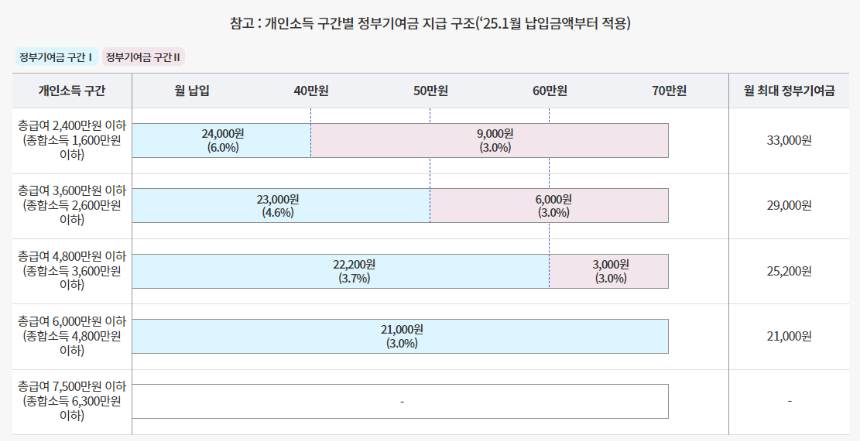This screenshot has height=441, width=860.
Task: Click the '40만원' header label
Action: pyautogui.click(x=311, y=91)
